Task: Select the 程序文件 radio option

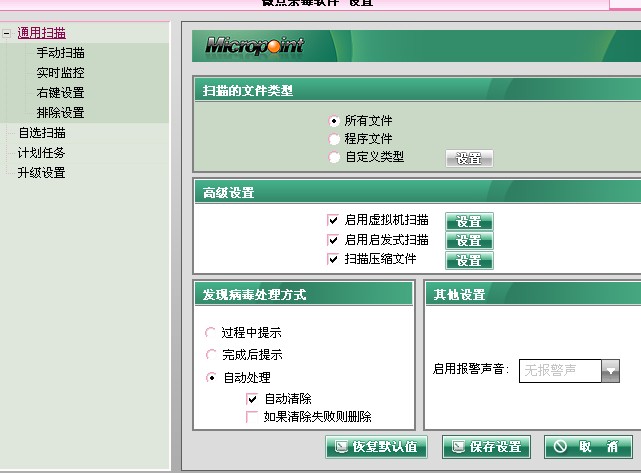Action: click(334, 139)
